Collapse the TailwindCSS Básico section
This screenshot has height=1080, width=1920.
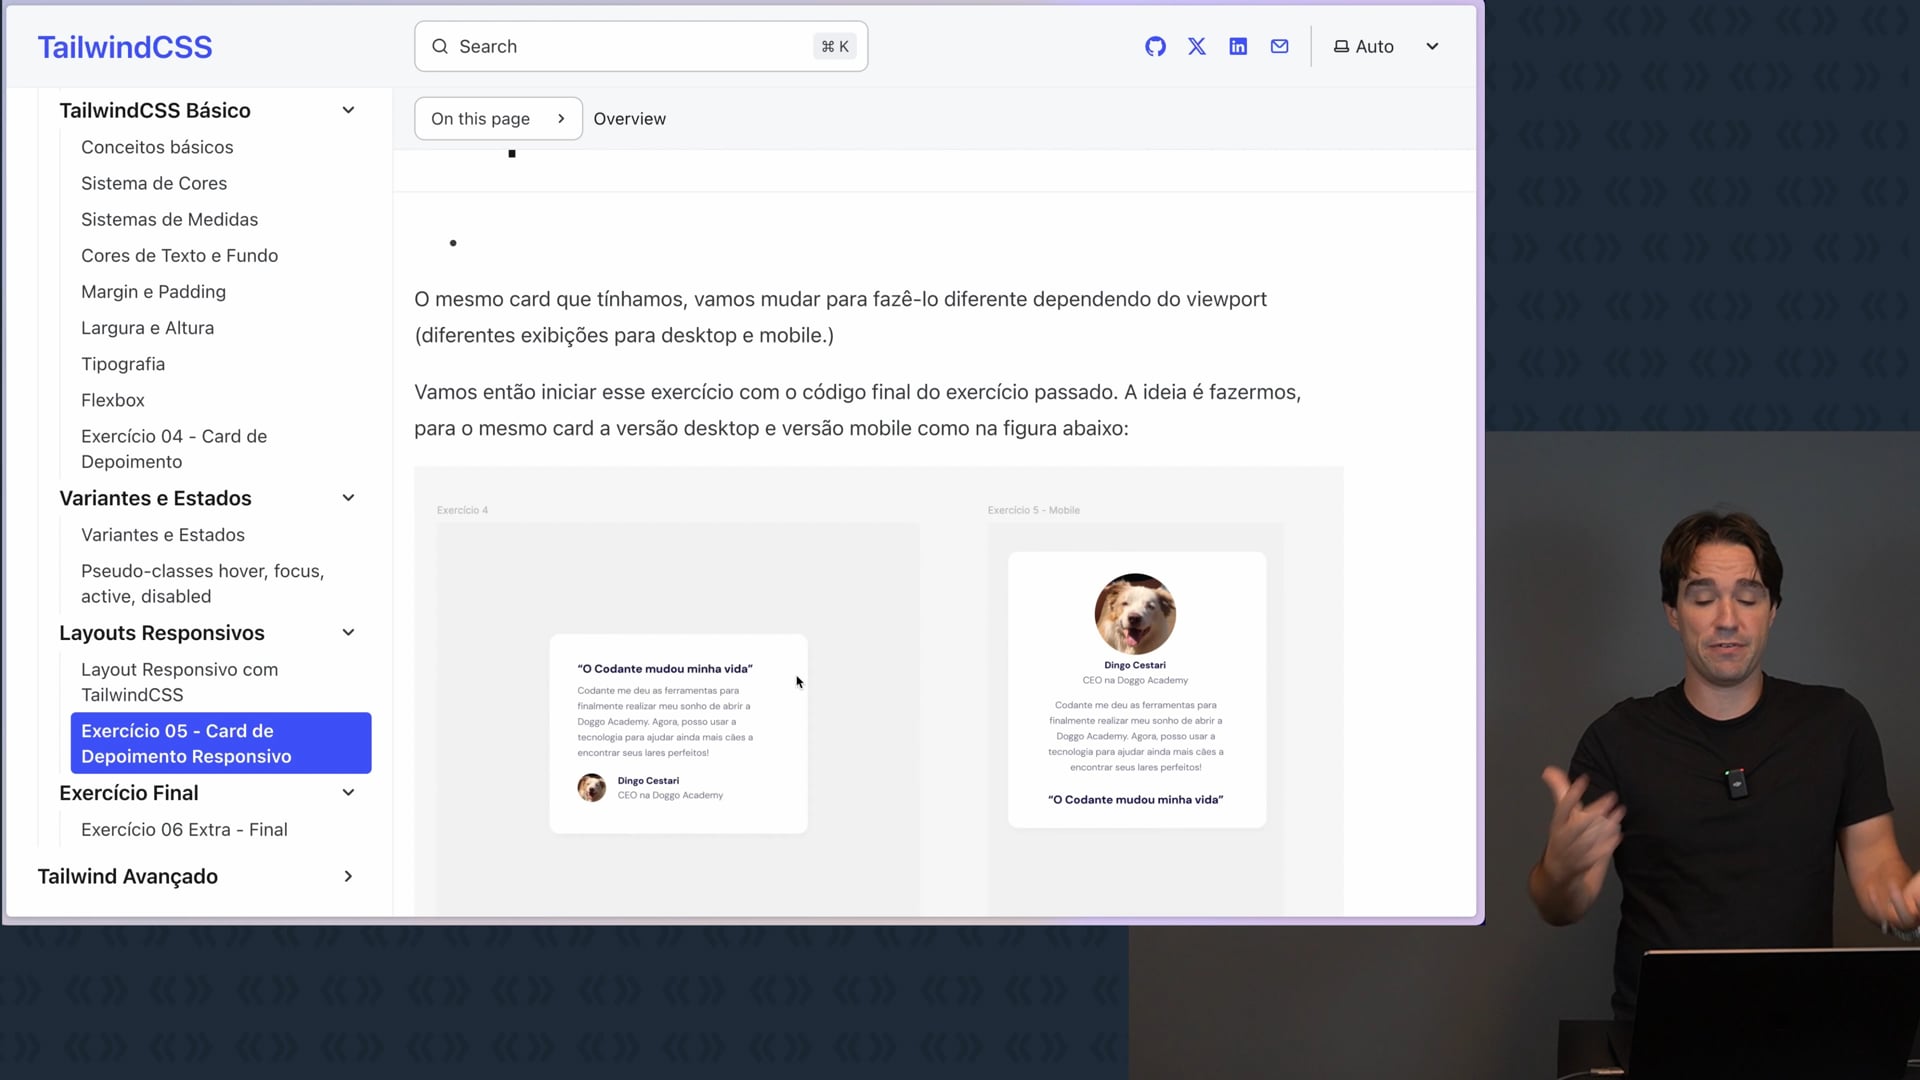pyautogui.click(x=348, y=110)
